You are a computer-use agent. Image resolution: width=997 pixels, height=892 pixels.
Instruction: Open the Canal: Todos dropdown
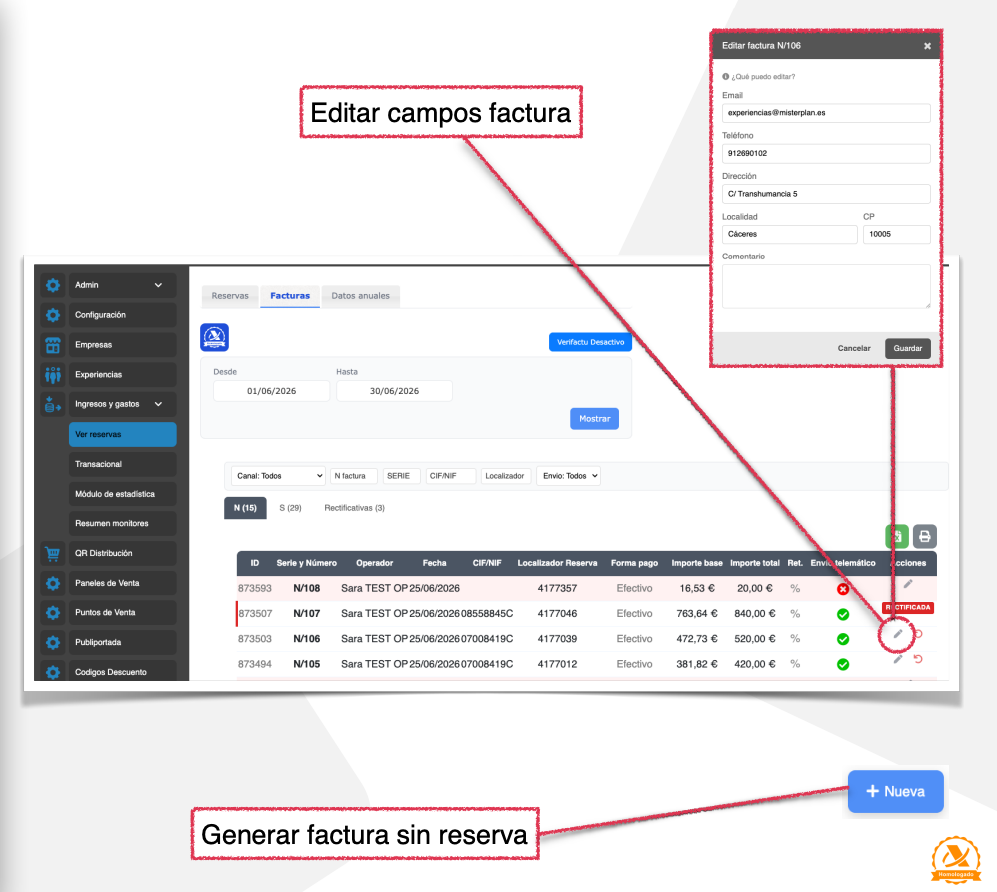278,476
